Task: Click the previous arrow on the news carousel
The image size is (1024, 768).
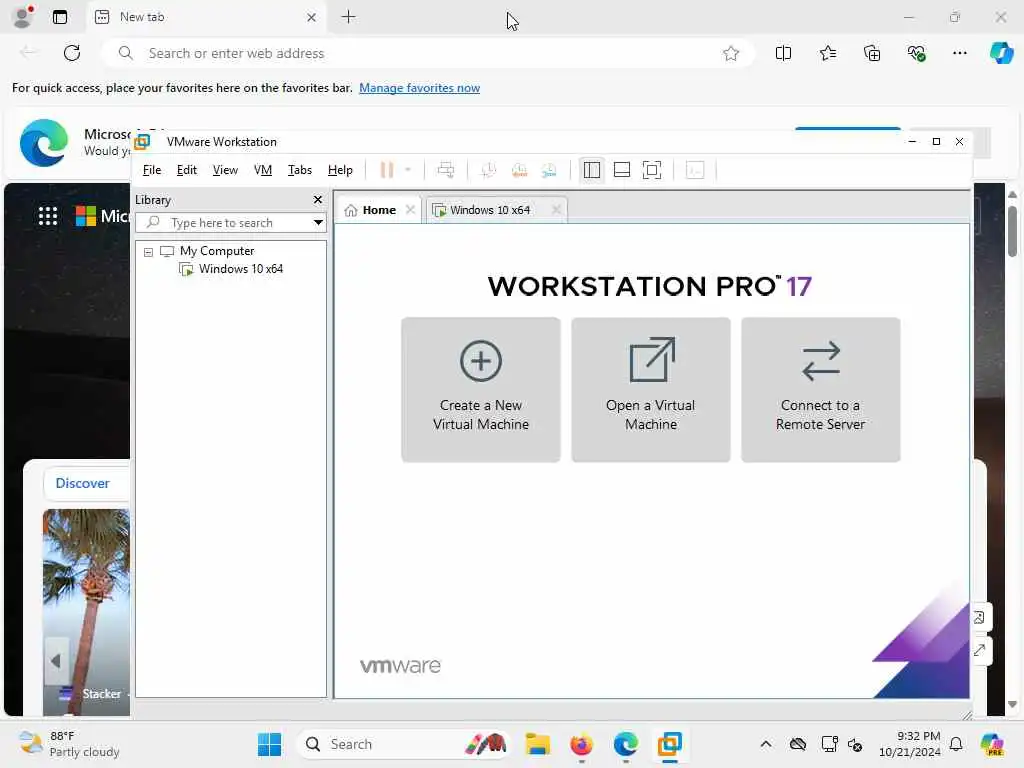Action: (x=56, y=661)
